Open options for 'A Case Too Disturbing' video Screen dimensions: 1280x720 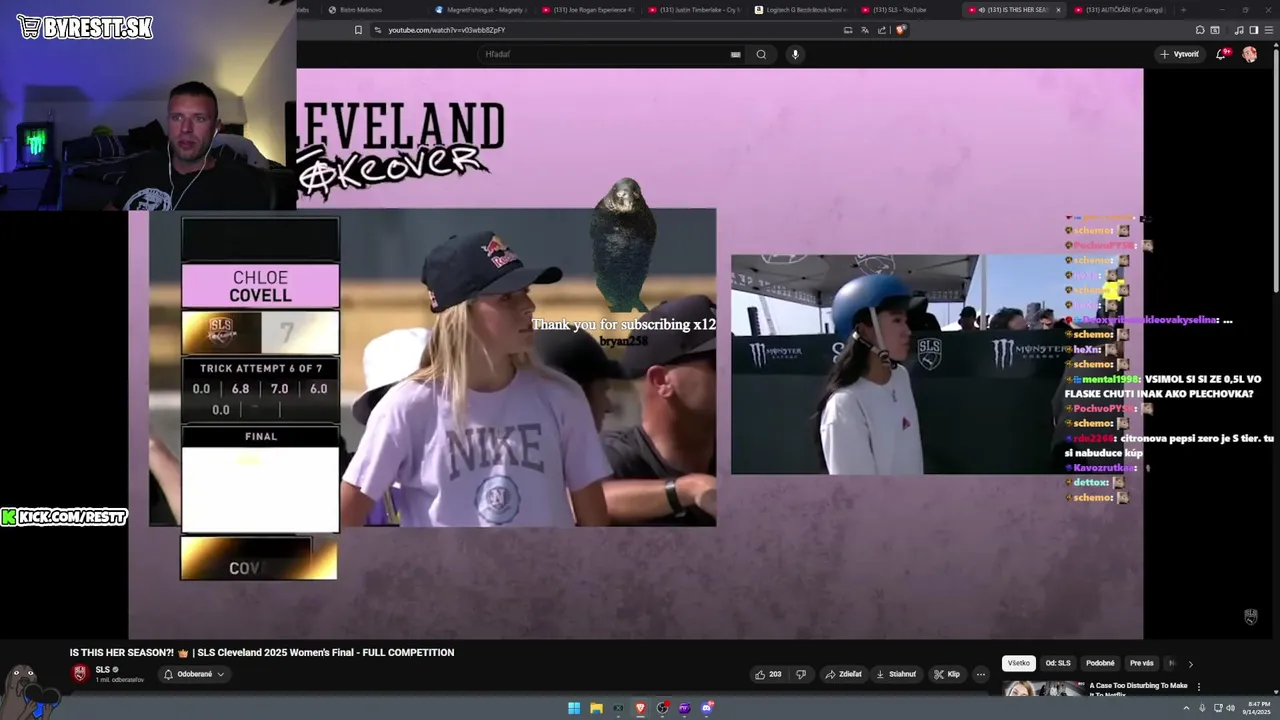point(1198,687)
